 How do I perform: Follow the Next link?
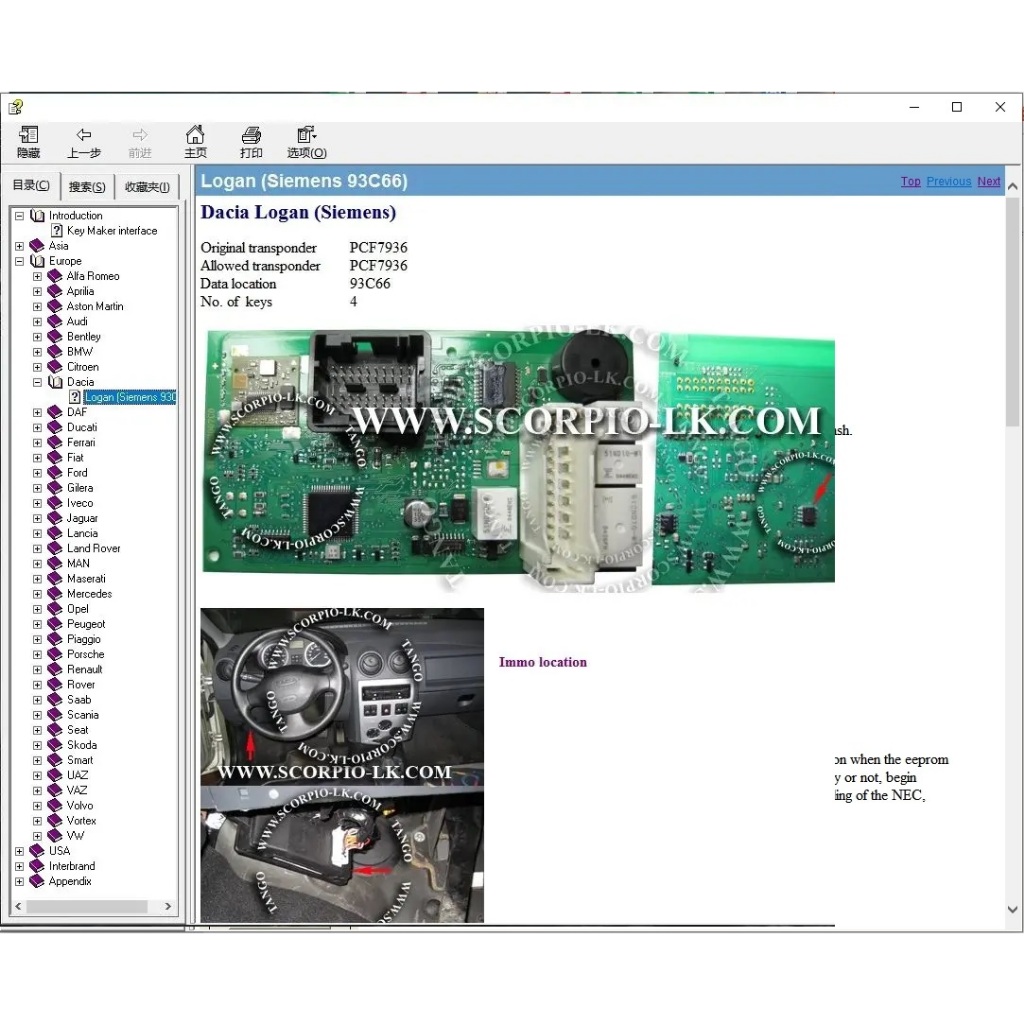(x=989, y=182)
